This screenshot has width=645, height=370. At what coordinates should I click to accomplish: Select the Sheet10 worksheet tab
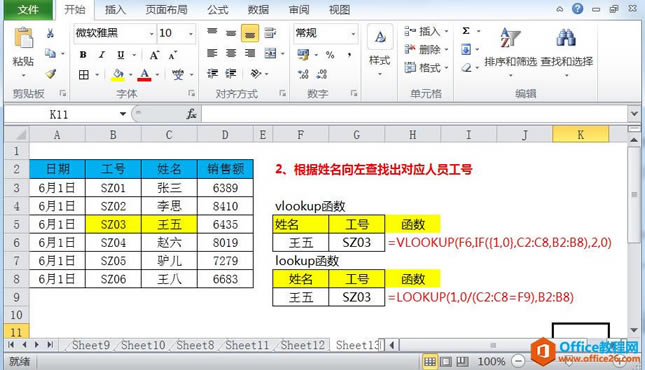click(143, 345)
